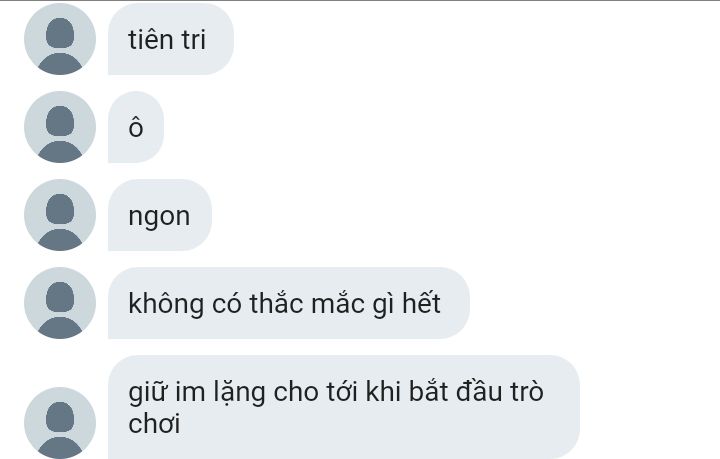Click the word 'chơi' in last message

(x=154, y=424)
